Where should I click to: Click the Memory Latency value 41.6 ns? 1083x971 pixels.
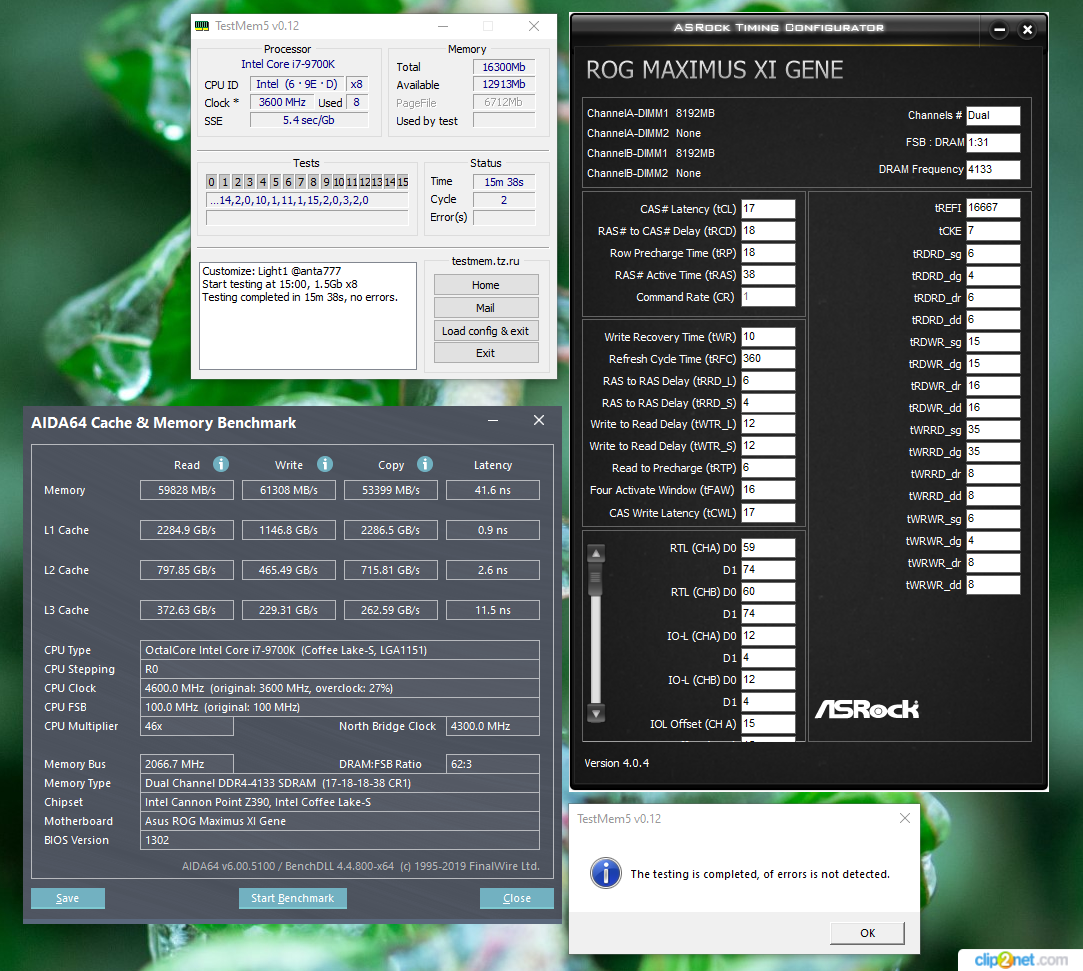pyautogui.click(x=493, y=490)
